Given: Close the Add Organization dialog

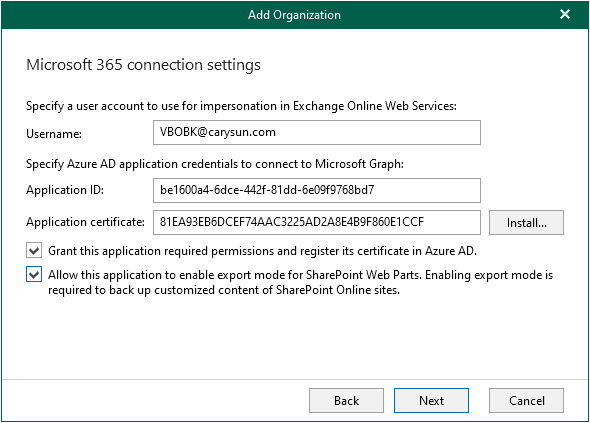Looking at the screenshot, I should [564, 14].
